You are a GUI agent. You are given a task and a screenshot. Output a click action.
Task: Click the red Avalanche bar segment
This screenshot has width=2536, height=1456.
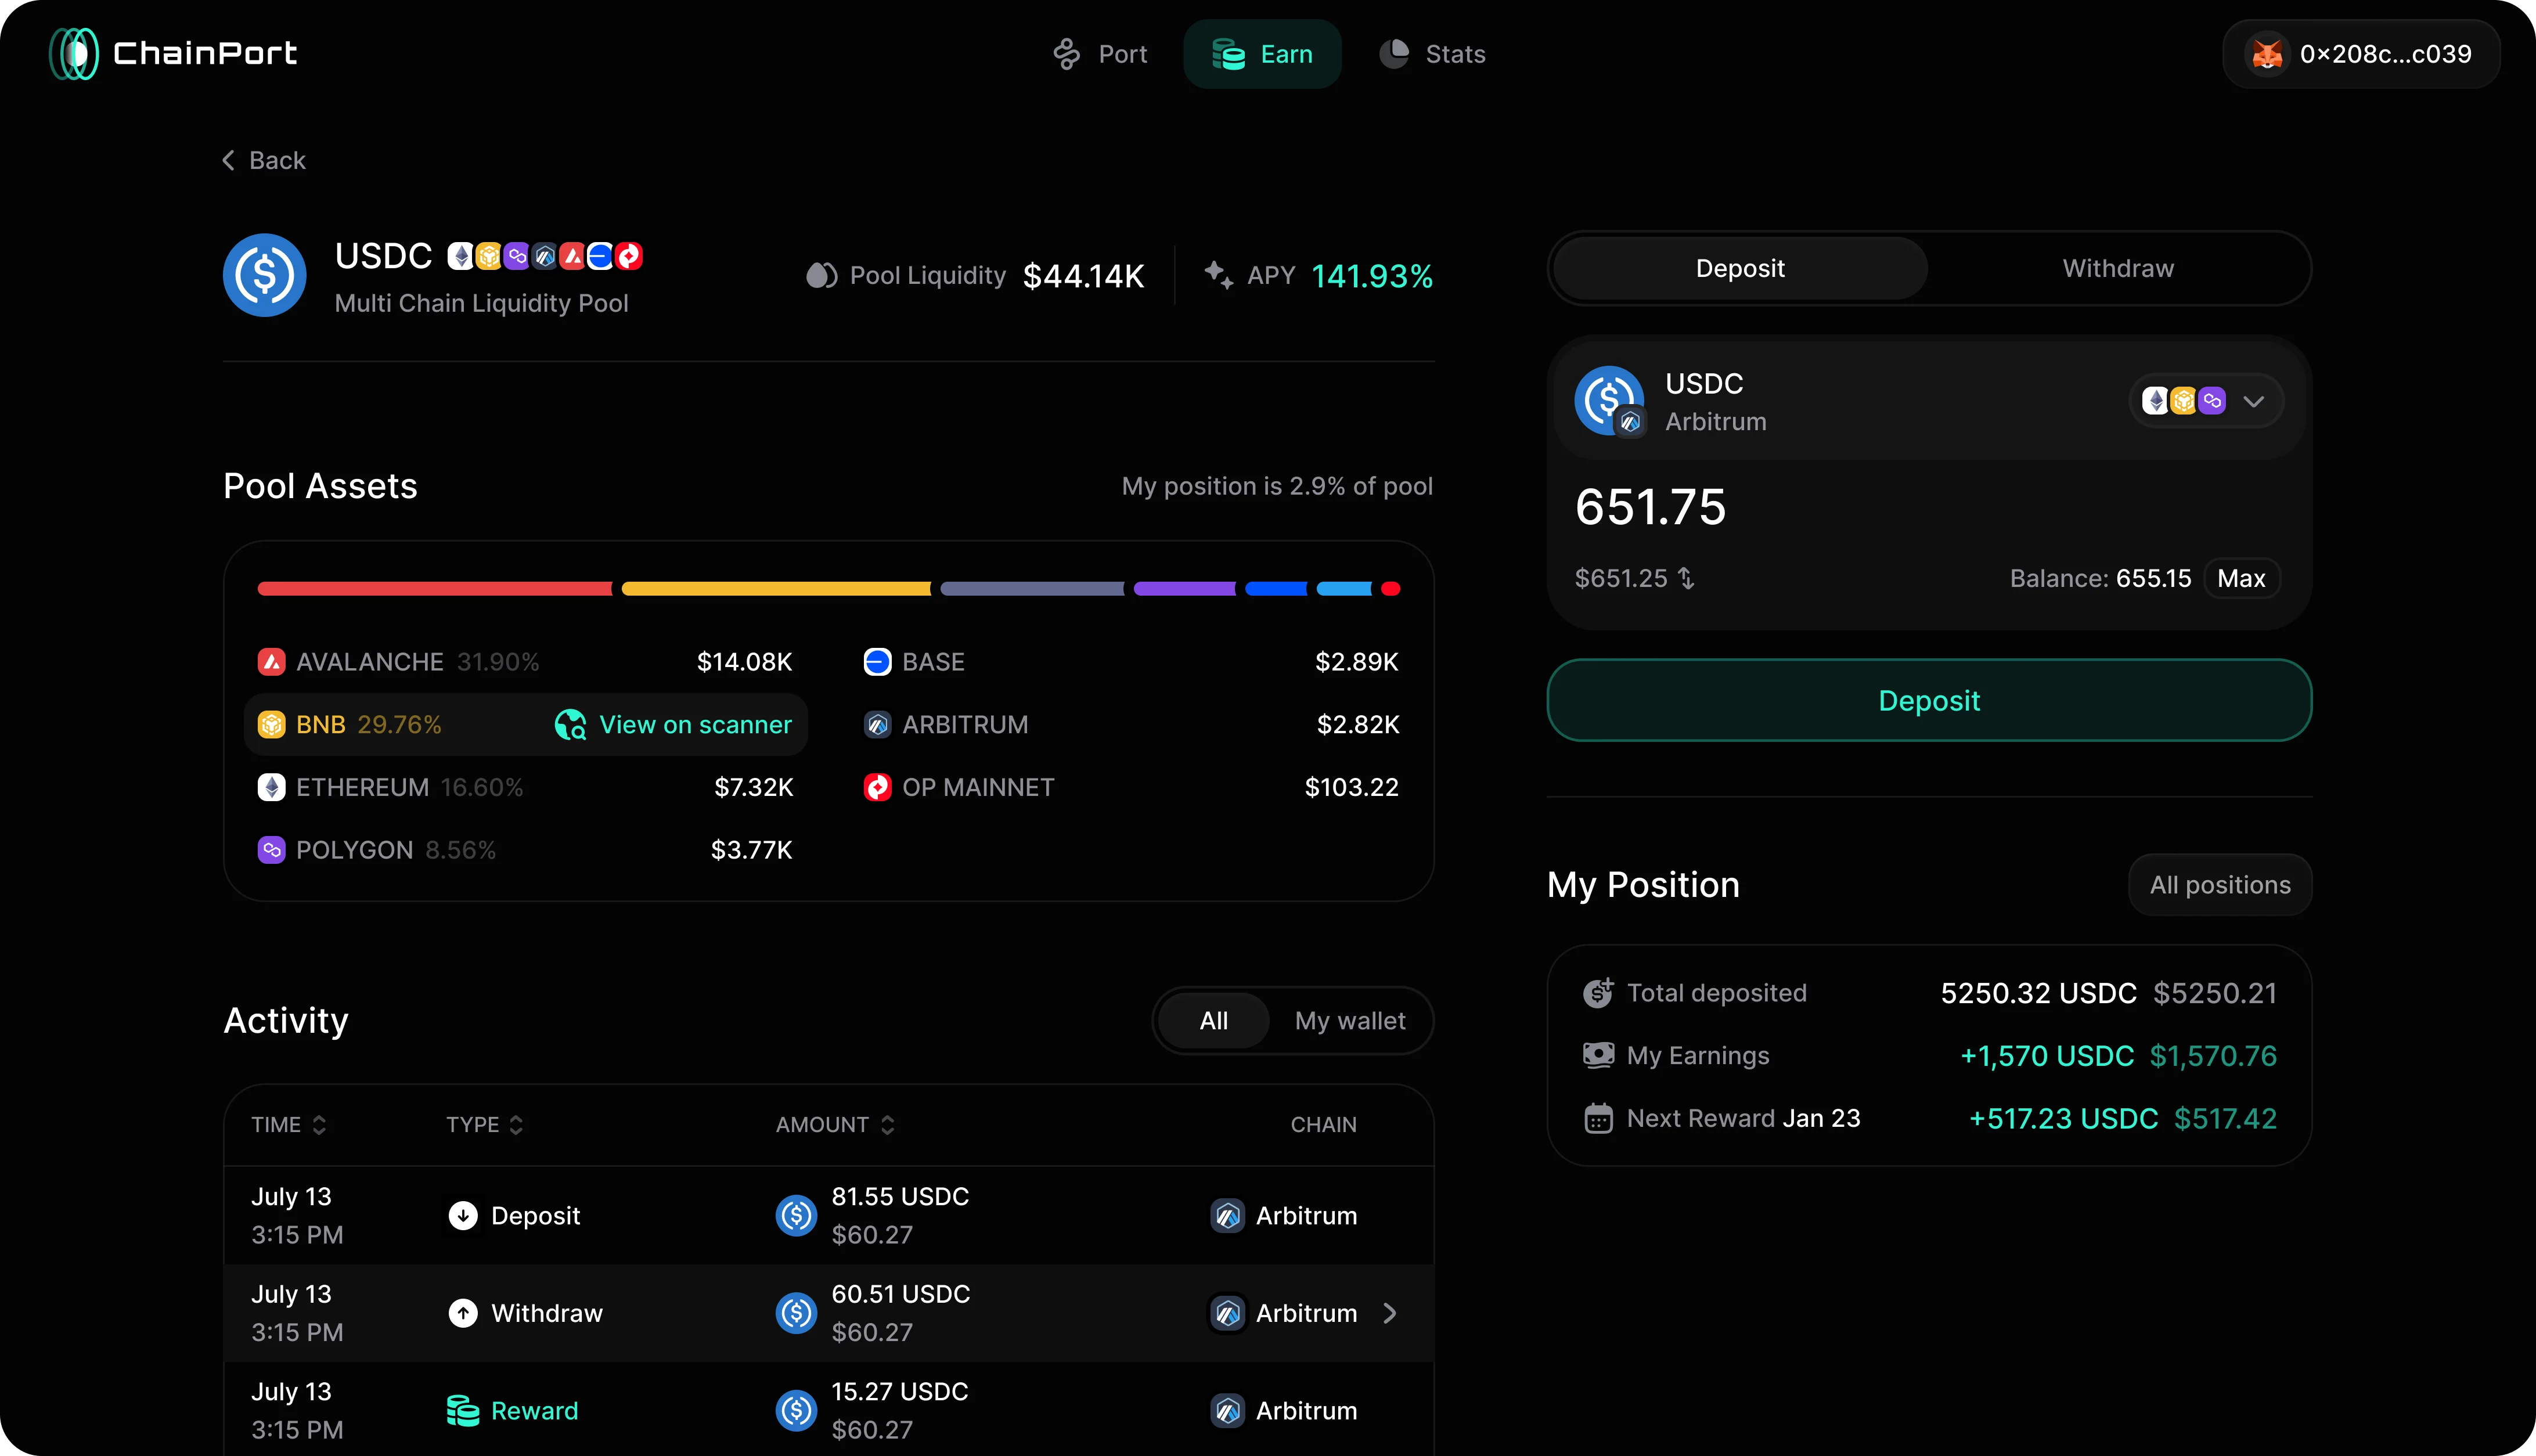(434, 589)
